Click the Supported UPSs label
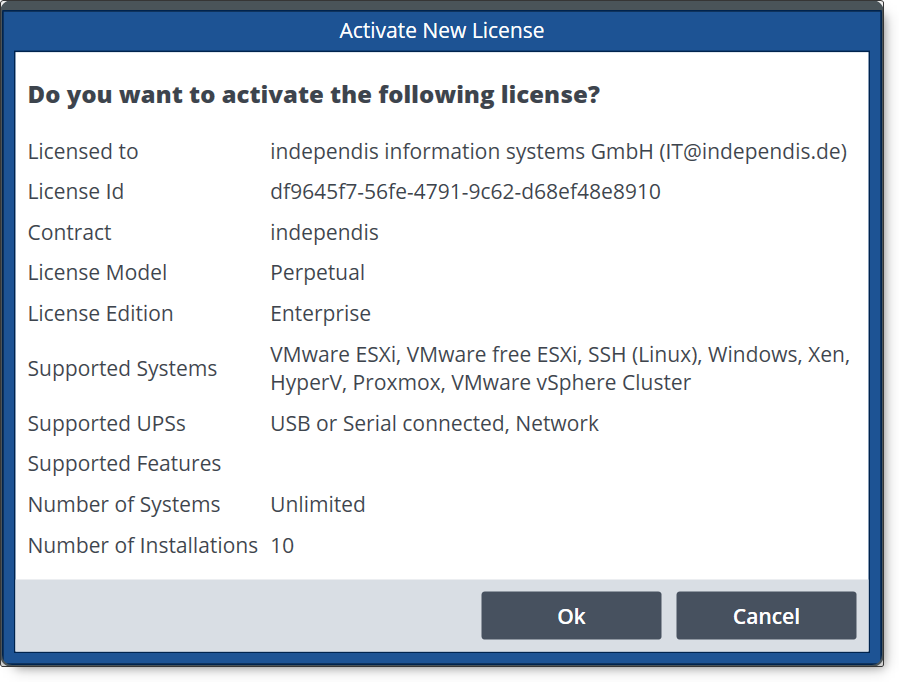The width and height of the screenshot is (899, 682). (x=107, y=424)
